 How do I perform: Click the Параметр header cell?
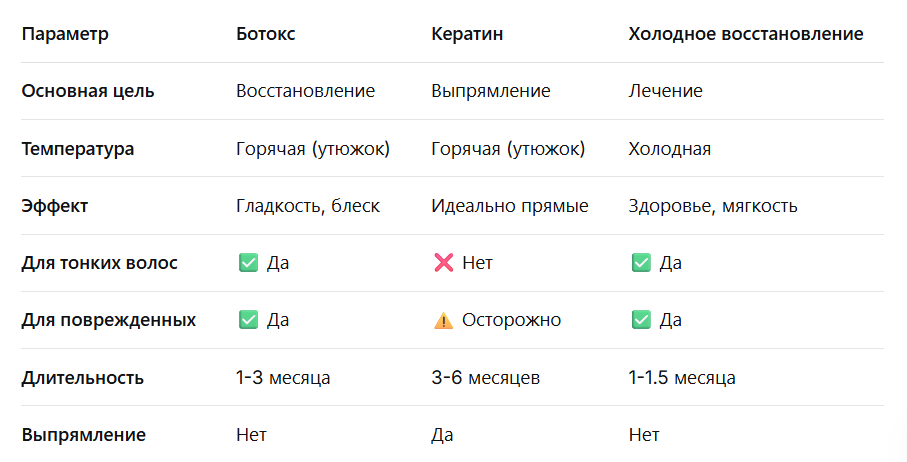(65, 34)
